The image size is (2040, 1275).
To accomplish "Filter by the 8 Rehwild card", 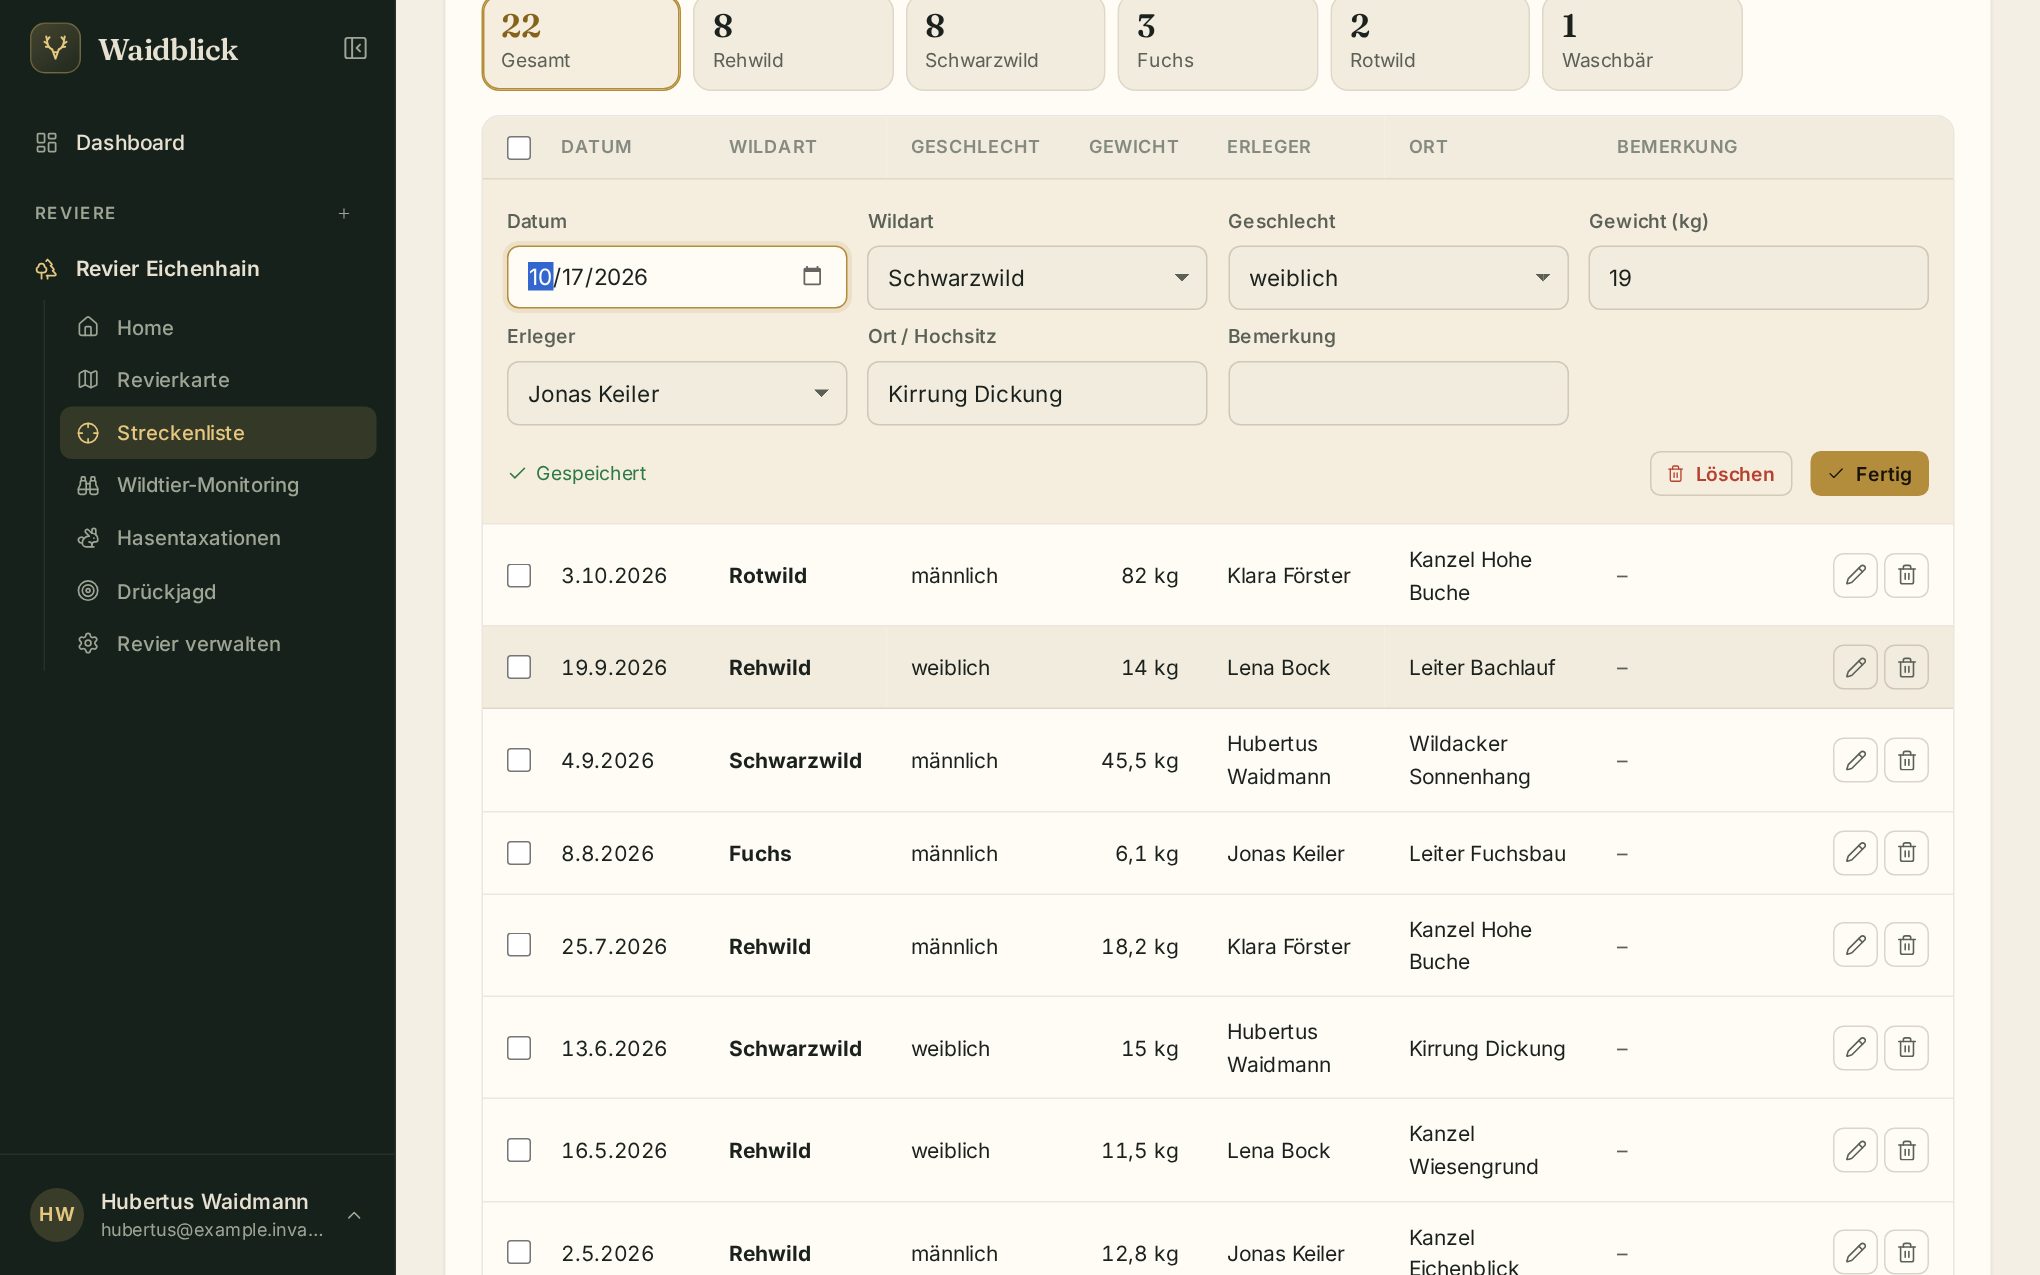I will pyautogui.click(x=793, y=43).
